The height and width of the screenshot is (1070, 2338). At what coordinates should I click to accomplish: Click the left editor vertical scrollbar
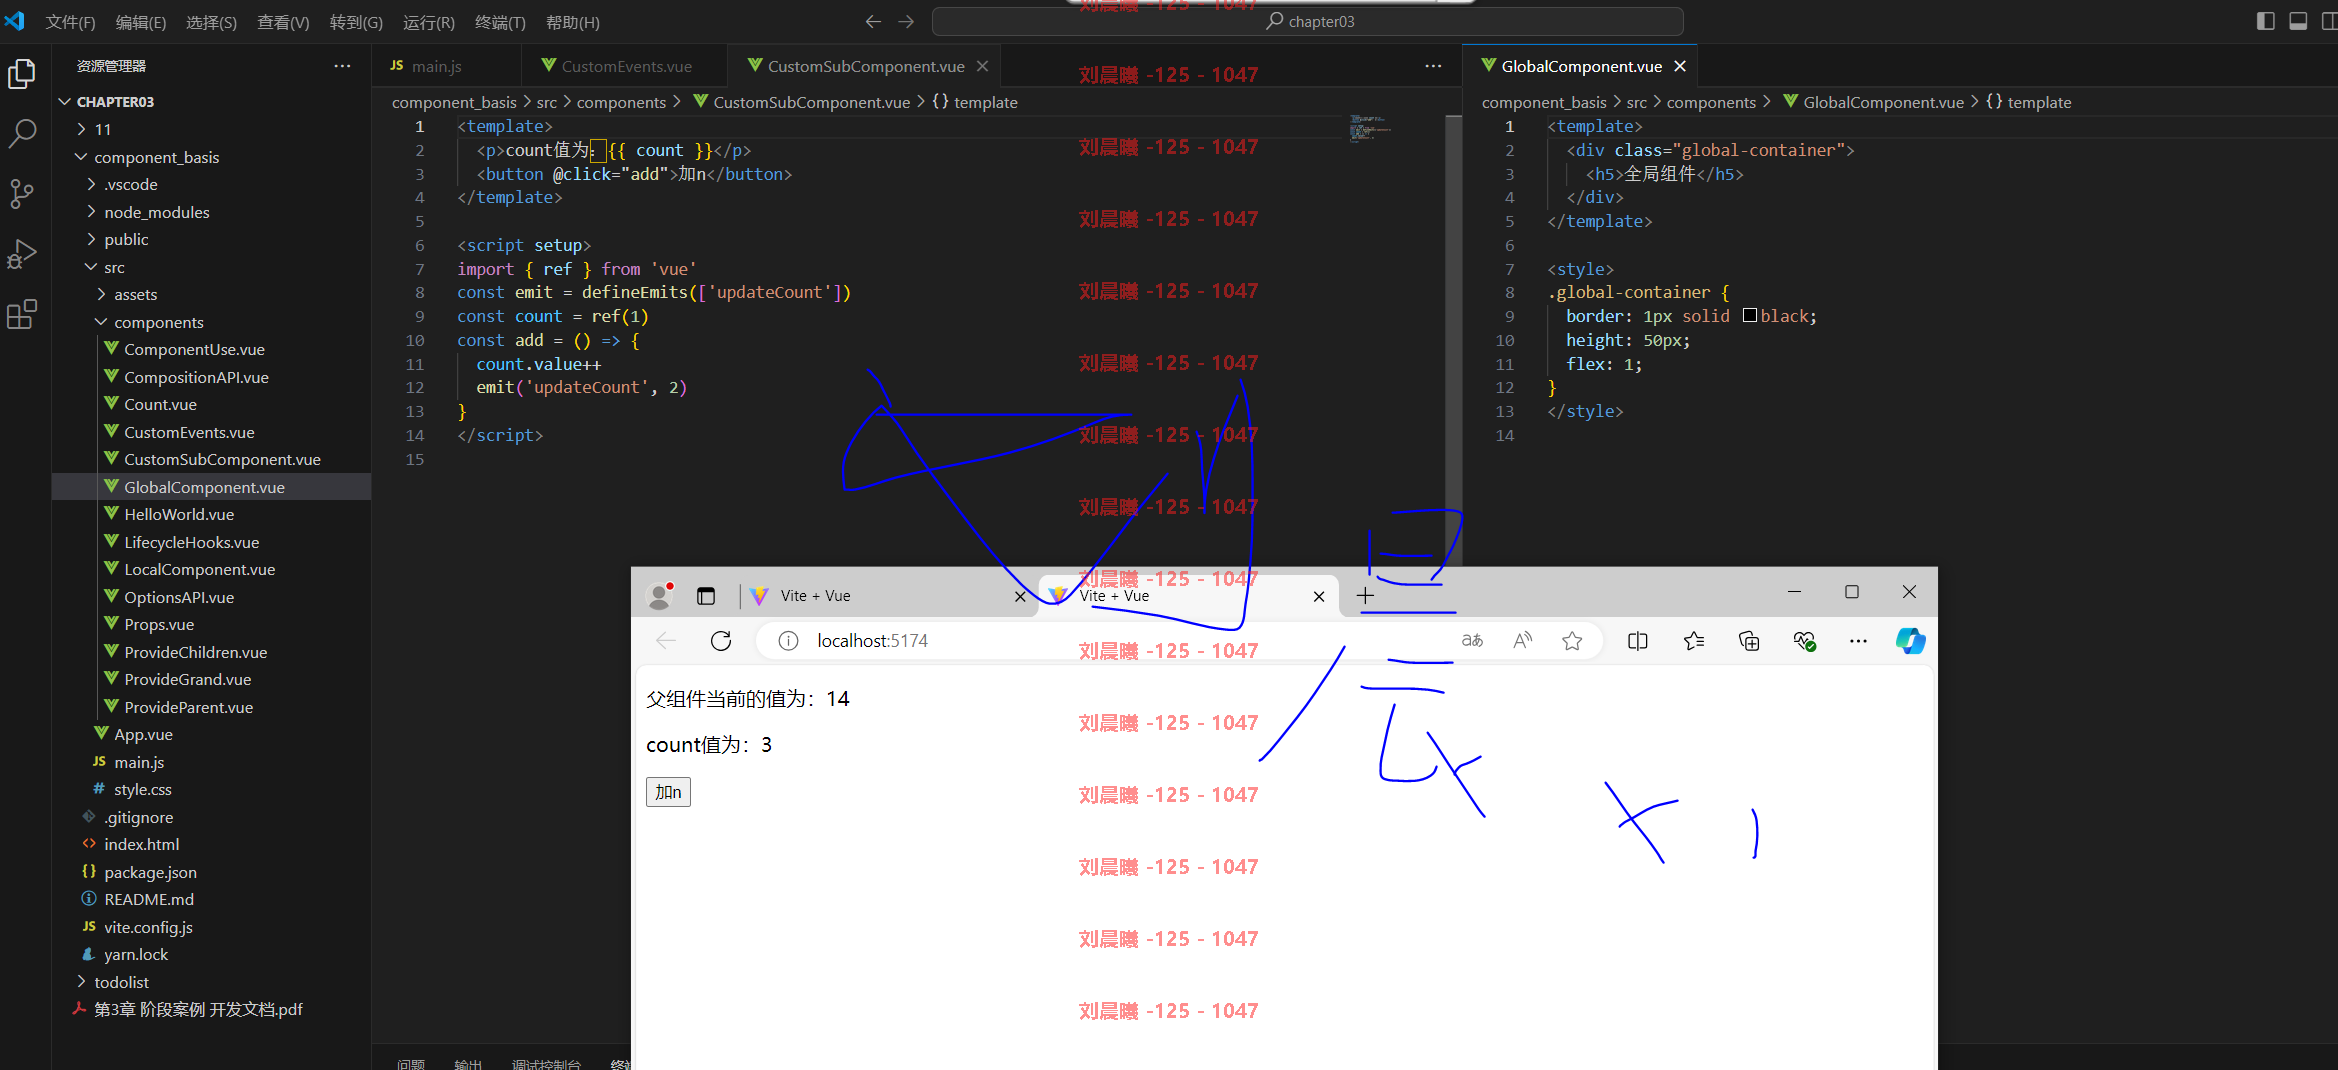[1453, 340]
